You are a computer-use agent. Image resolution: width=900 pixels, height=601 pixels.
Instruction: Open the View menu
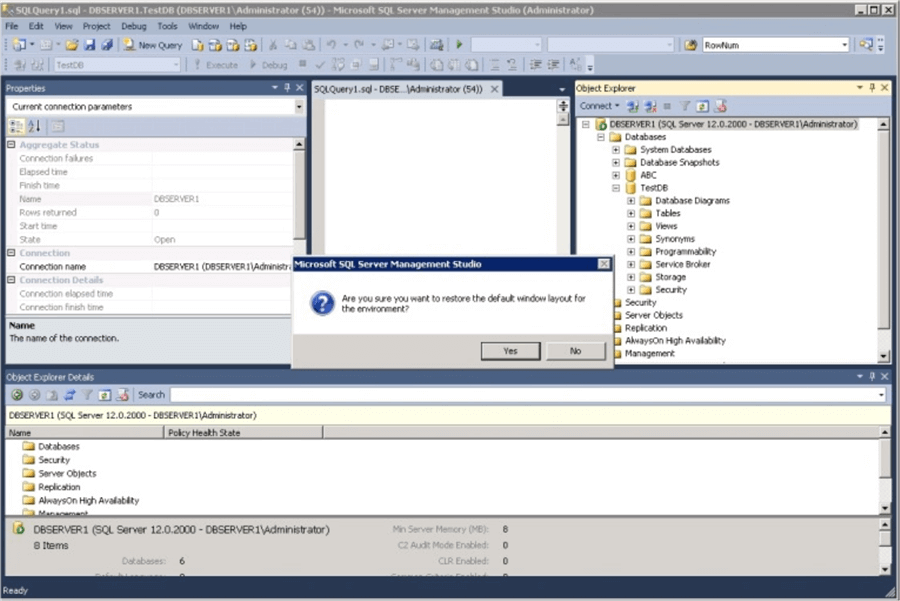click(63, 26)
